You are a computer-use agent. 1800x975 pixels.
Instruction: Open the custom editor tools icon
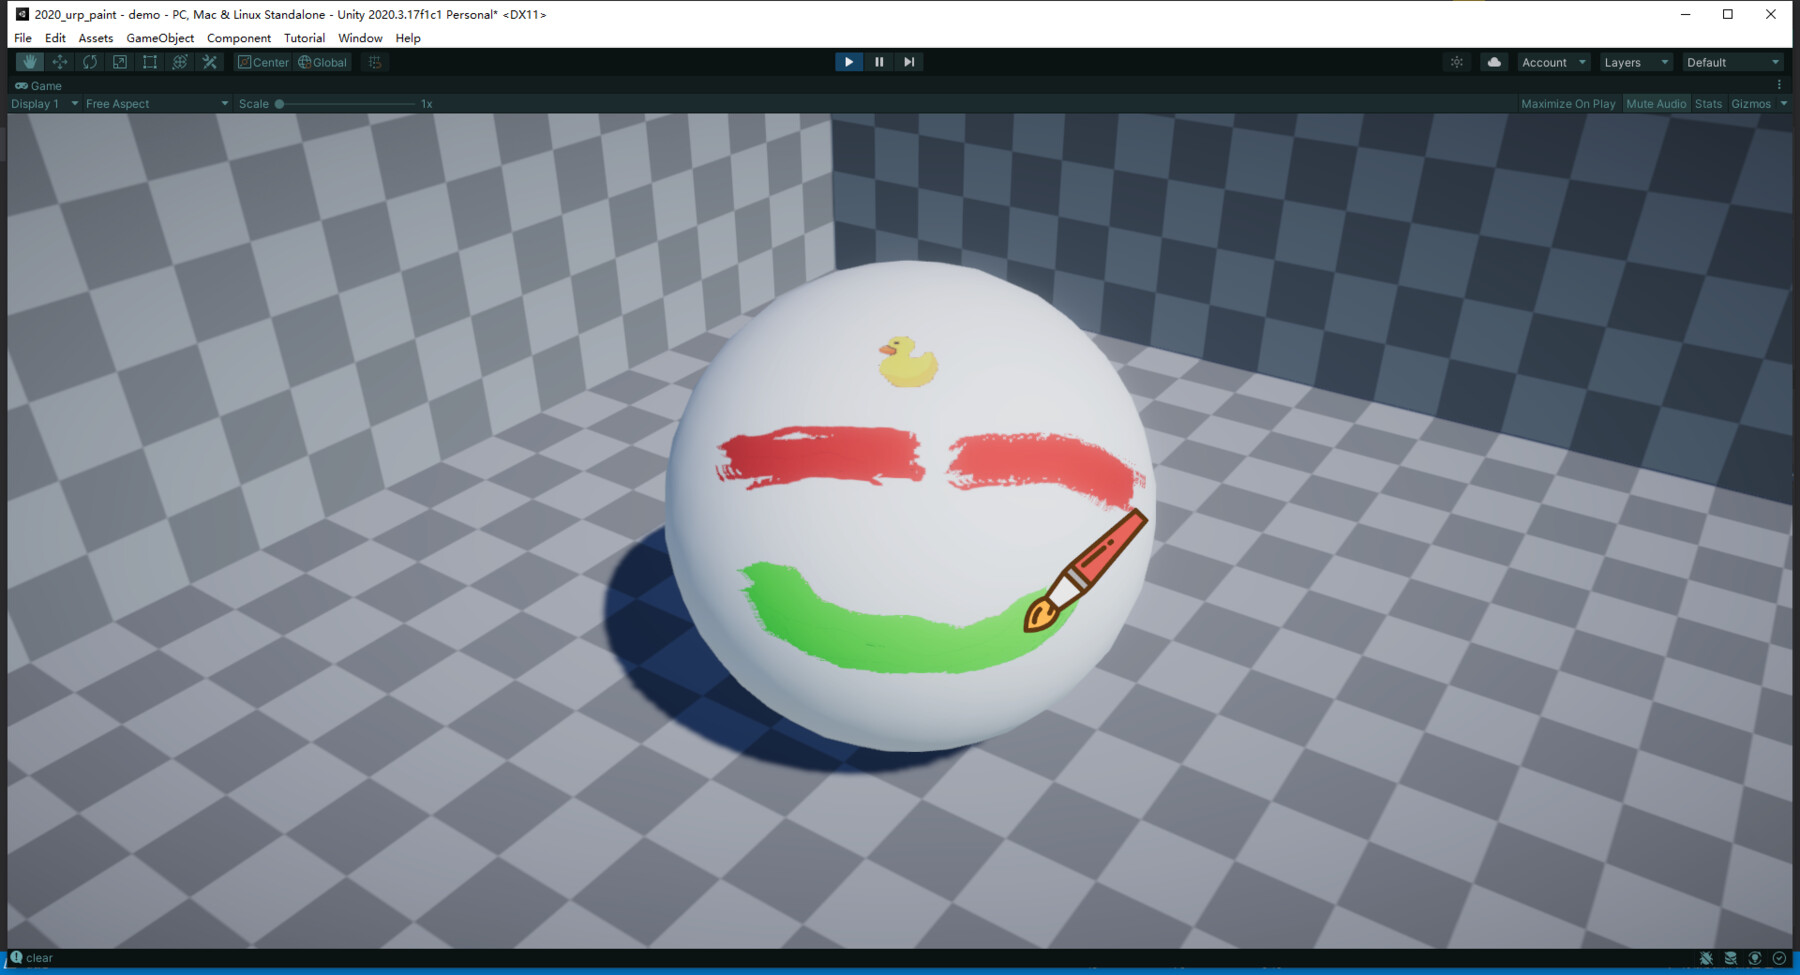210,61
